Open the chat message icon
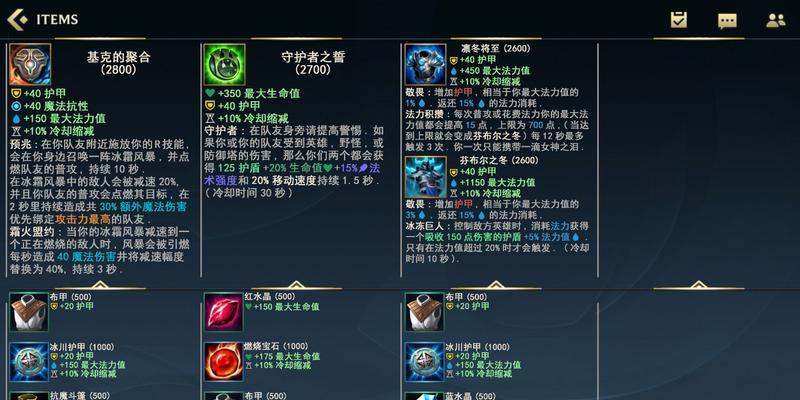The width and height of the screenshot is (800, 400). click(x=727, y=20)
